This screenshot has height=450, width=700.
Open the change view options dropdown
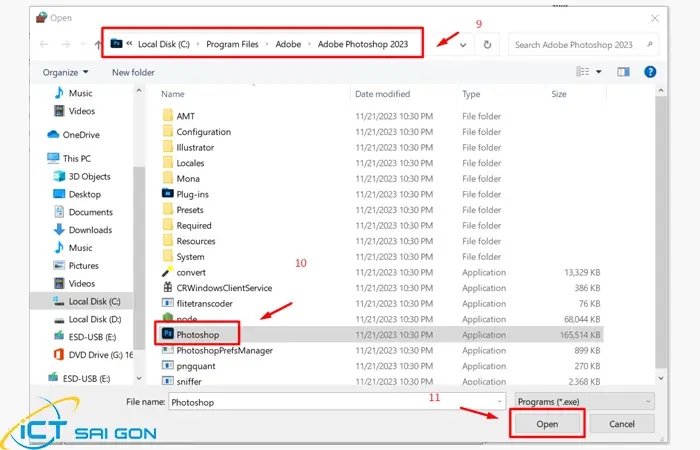(x=600, y=72)
